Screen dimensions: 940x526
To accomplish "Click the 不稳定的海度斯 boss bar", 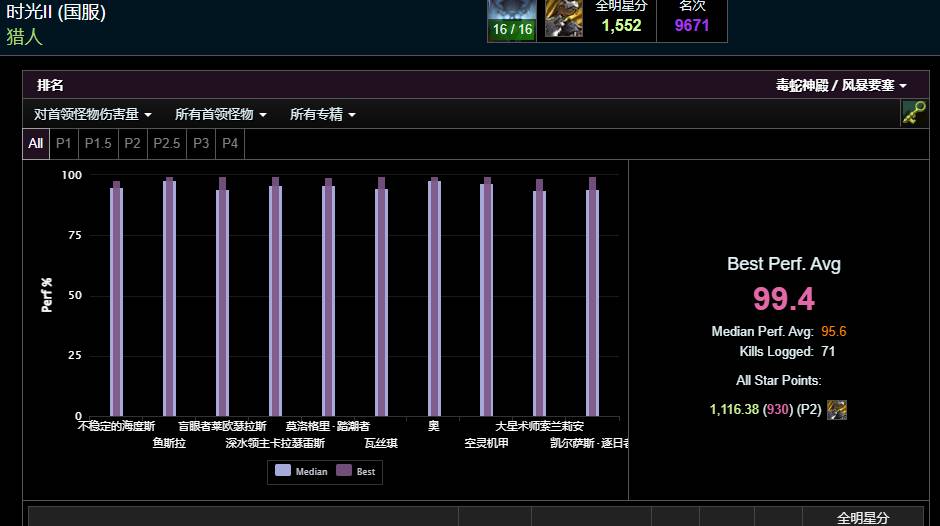I will (x=116, y=299).
